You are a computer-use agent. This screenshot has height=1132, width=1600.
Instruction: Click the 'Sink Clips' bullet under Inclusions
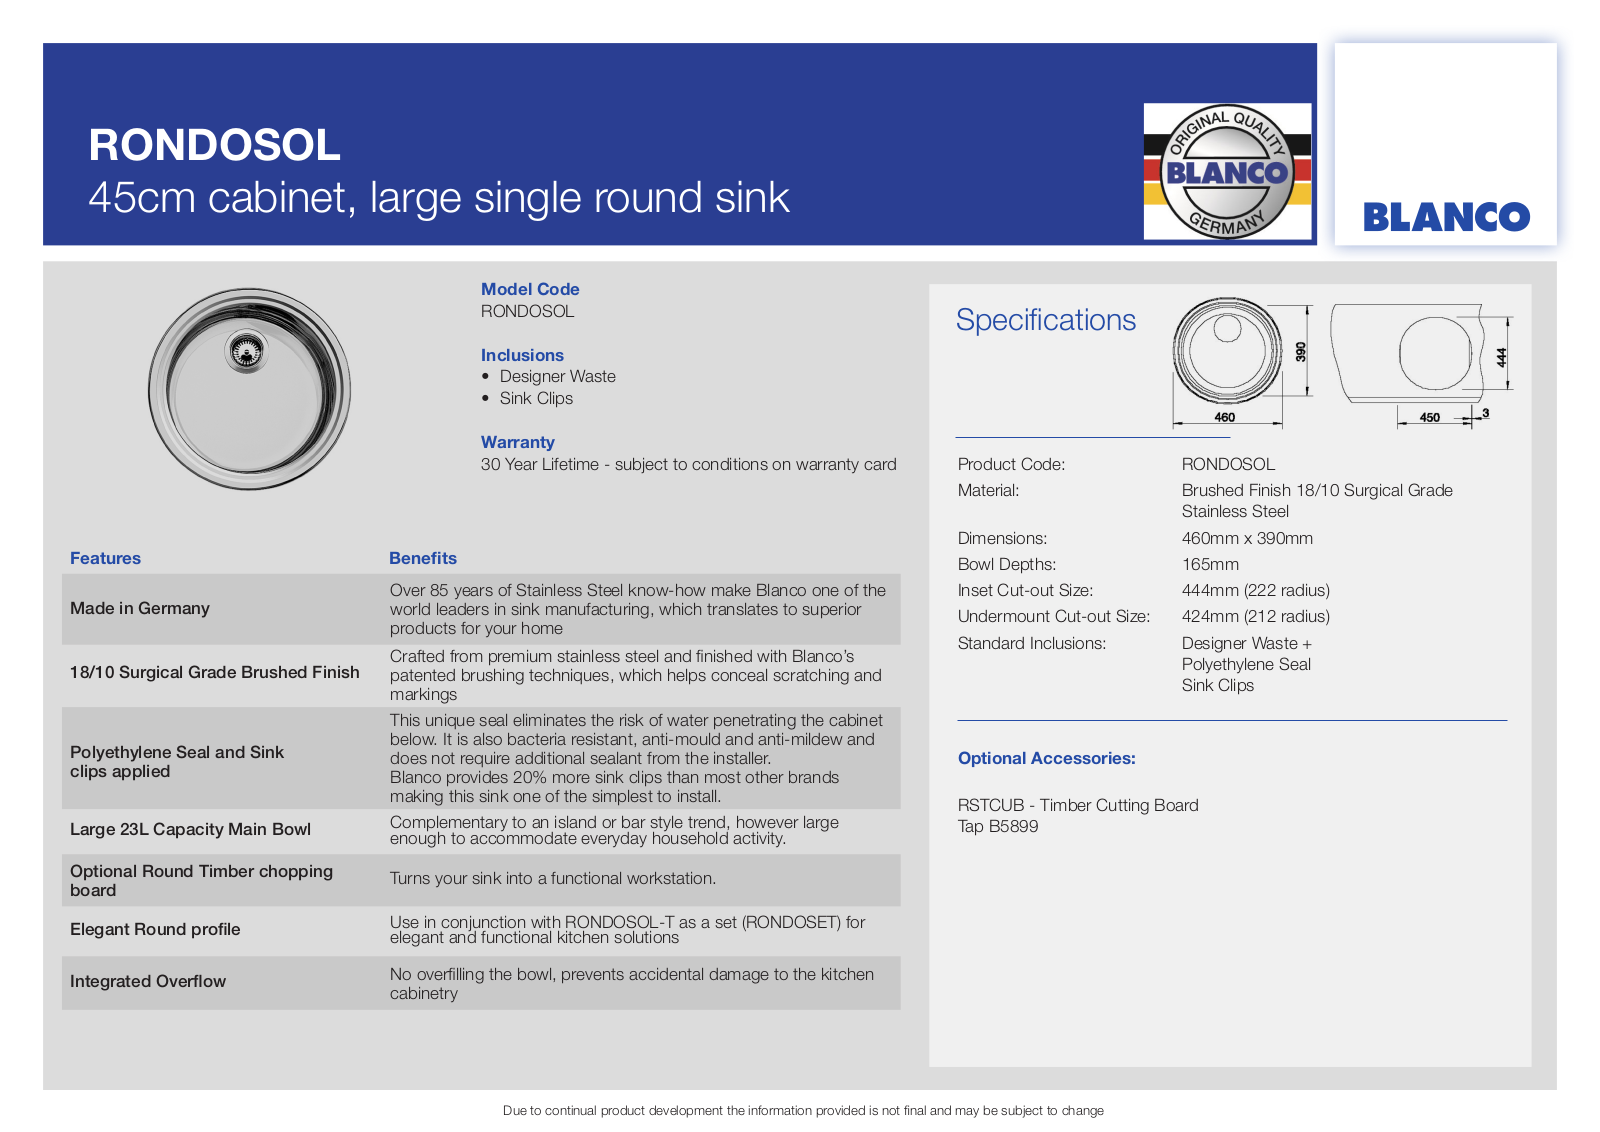[536, 398]
